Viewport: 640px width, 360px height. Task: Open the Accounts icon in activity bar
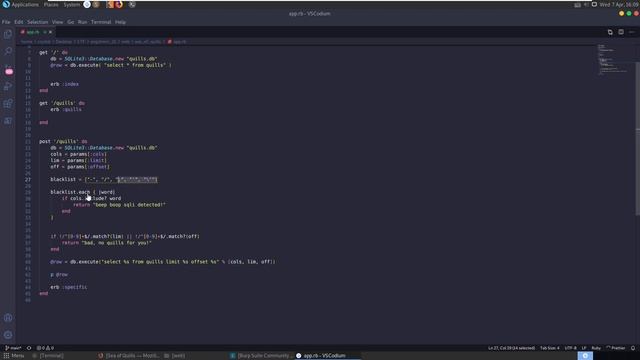pos(8,318)
